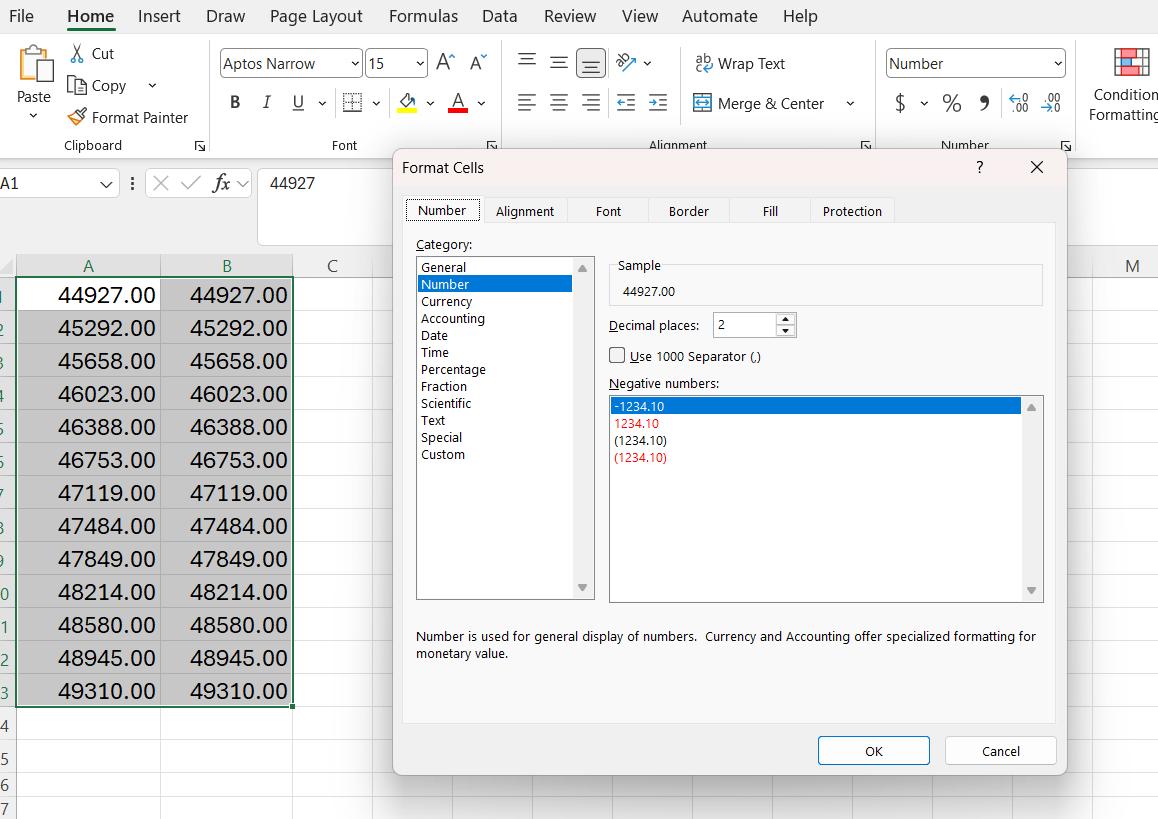Click Merge & Center button

[758, 103]
